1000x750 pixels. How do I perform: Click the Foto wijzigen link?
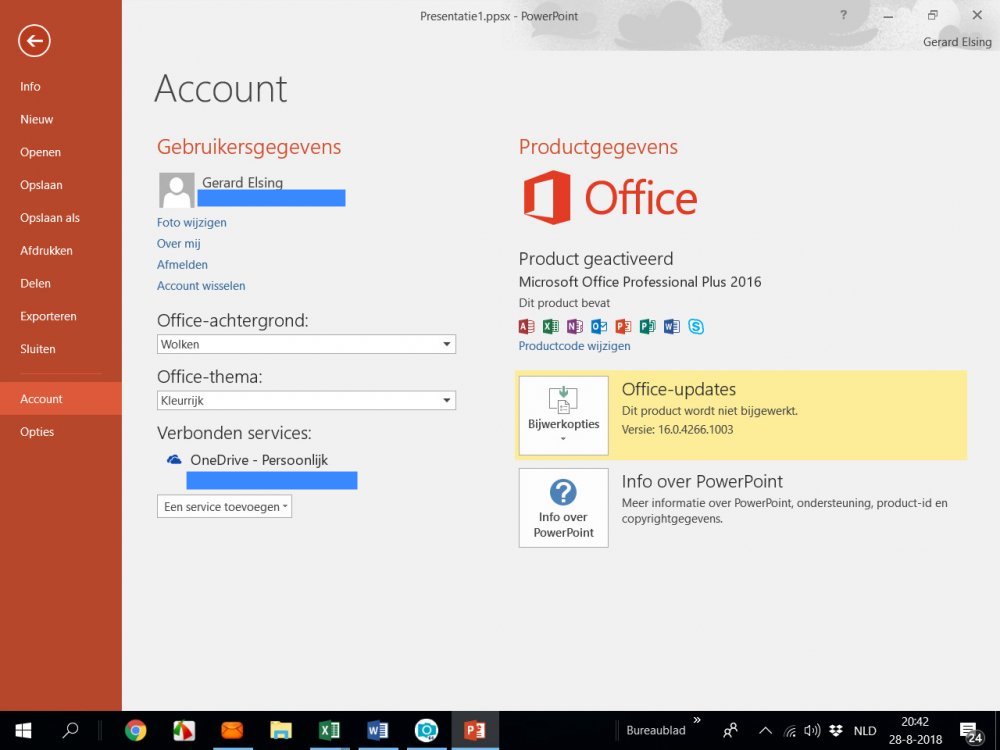coord(192,222)
